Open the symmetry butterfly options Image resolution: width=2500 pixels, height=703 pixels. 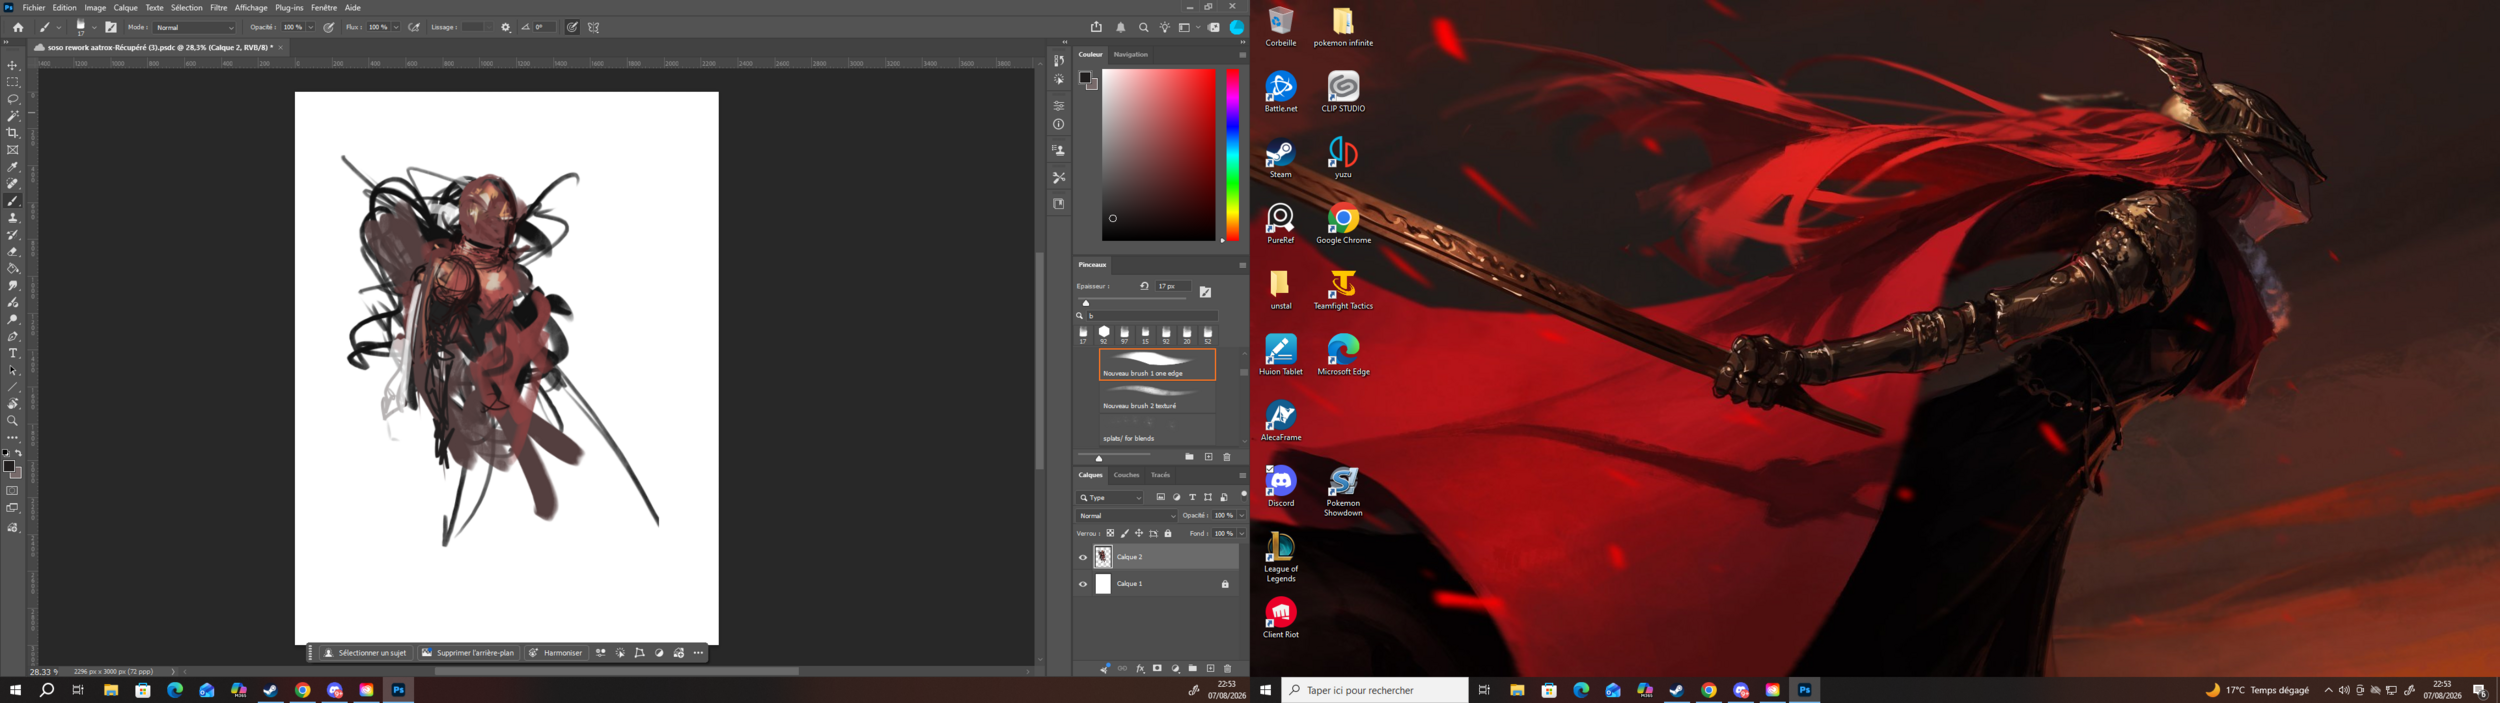click(594, 28)
